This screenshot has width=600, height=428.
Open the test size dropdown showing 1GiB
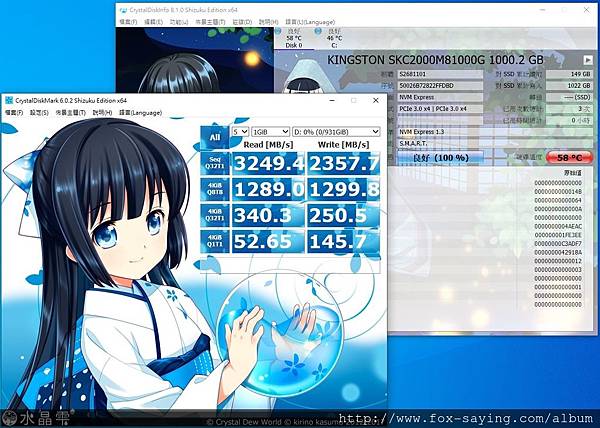pyautogui.click(x=270, y=132)
